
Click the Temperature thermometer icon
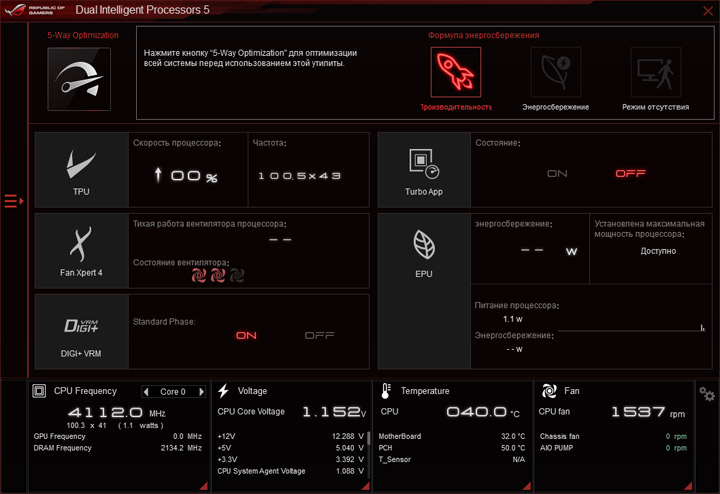[x=386, y=391]
